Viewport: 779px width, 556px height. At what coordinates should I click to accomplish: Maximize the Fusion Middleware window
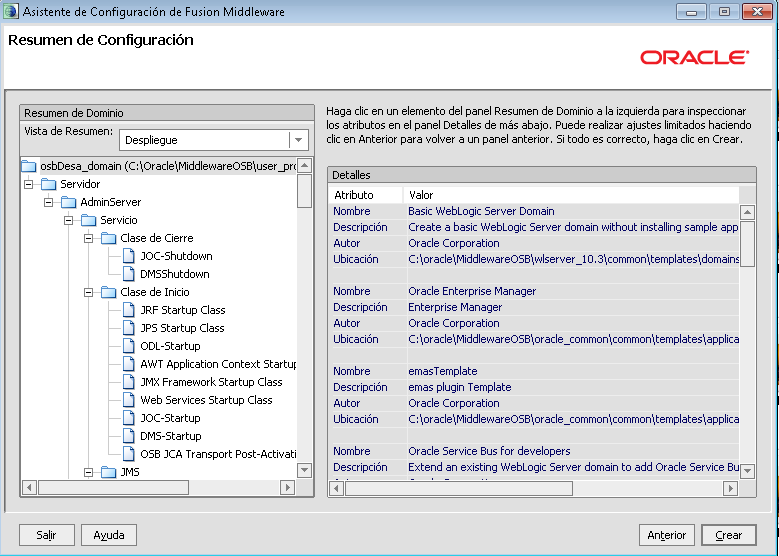coord(724,11)
